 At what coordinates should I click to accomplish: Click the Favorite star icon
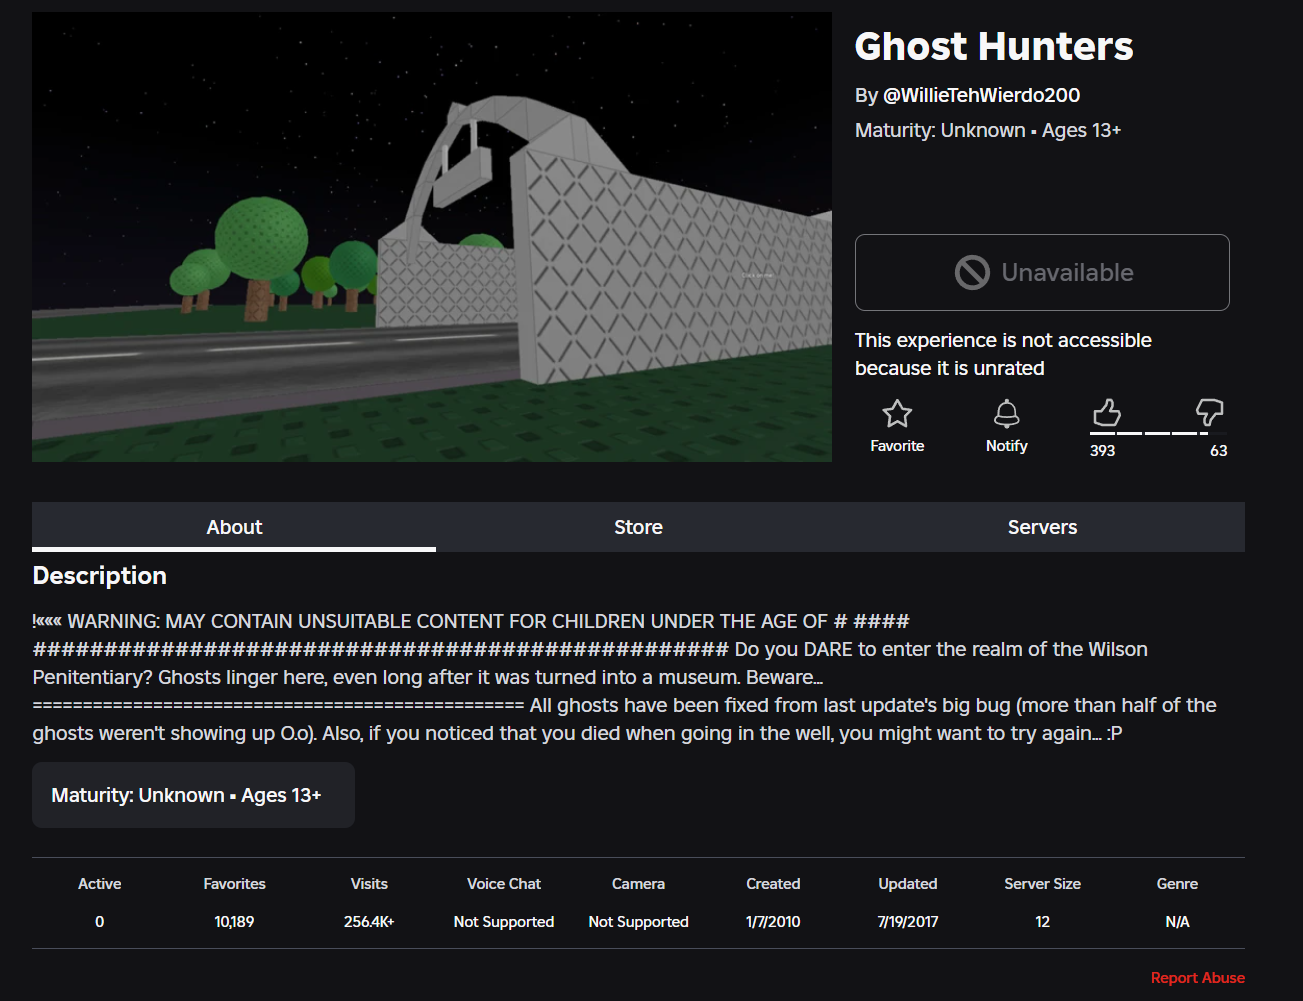point(897,413)
